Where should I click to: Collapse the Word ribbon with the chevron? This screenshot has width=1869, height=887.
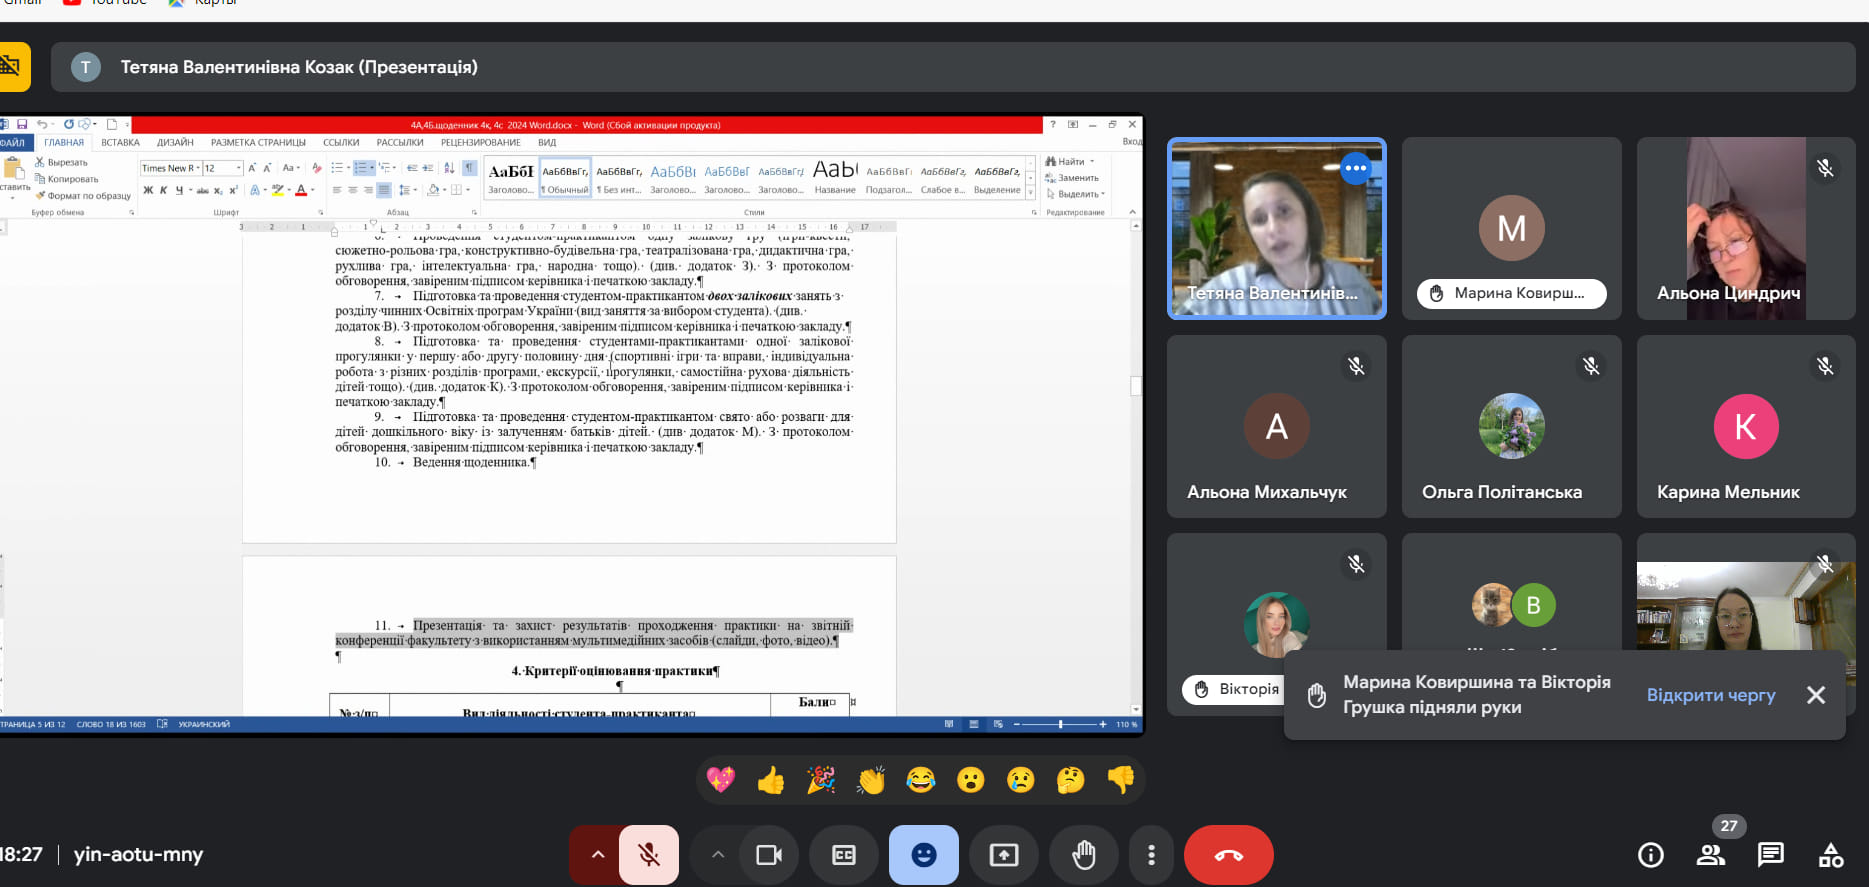(1132, 212)
